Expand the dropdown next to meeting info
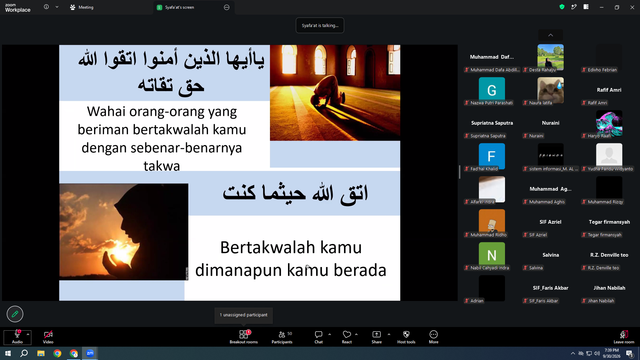The width and height of the screenshot is (640, 360). (x=57, y=7)
